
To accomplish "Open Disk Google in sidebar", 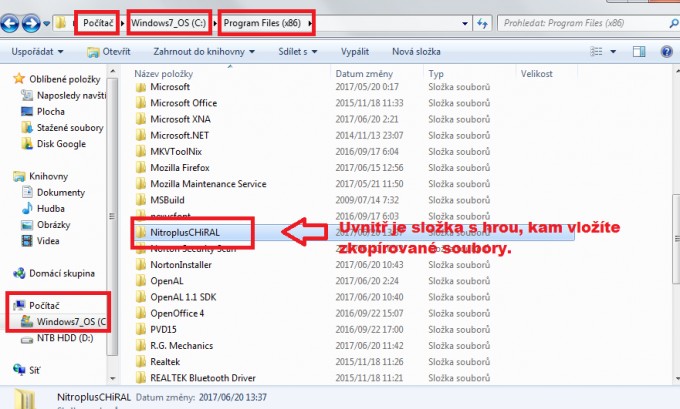I will [x=53, y=144].
